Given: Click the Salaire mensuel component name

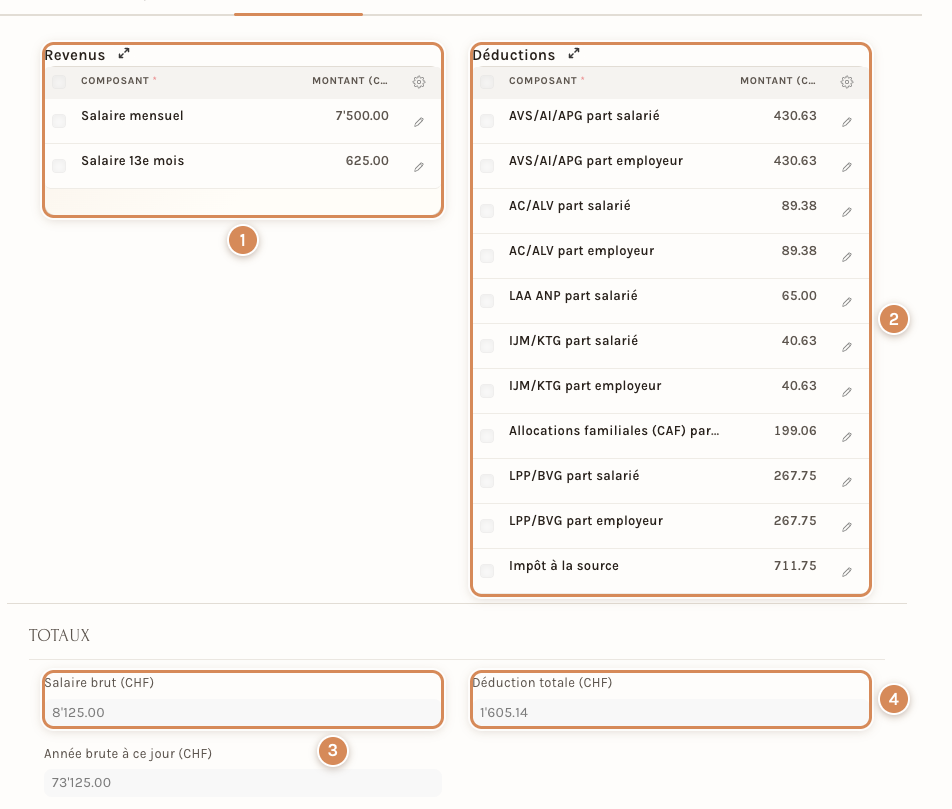Looking at the screenshot, I should pyautogui.click(x=132, y=115).
